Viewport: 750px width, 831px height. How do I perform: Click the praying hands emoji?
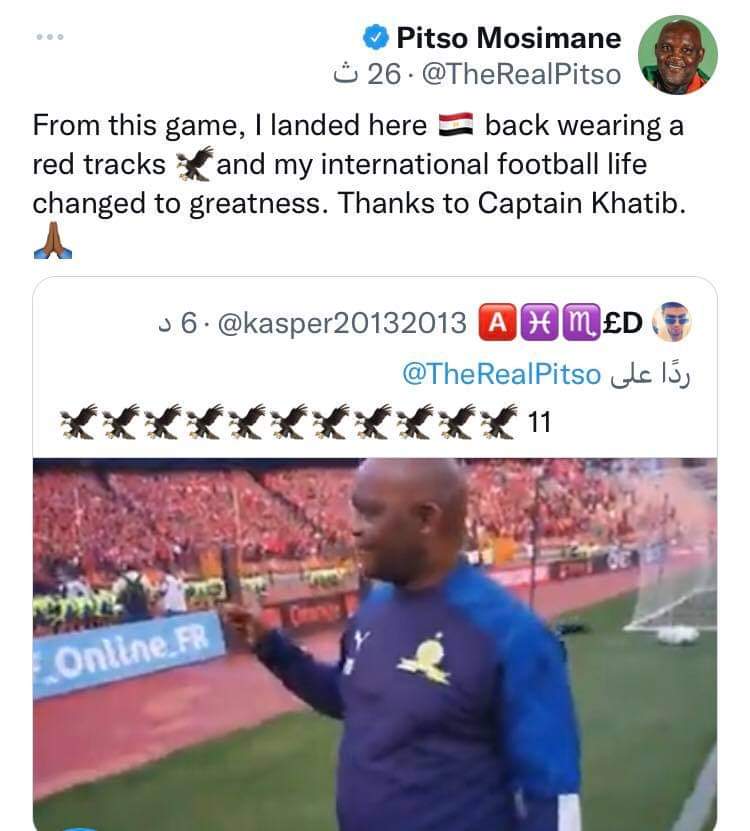pyautogui.click(x=53, y=241)
